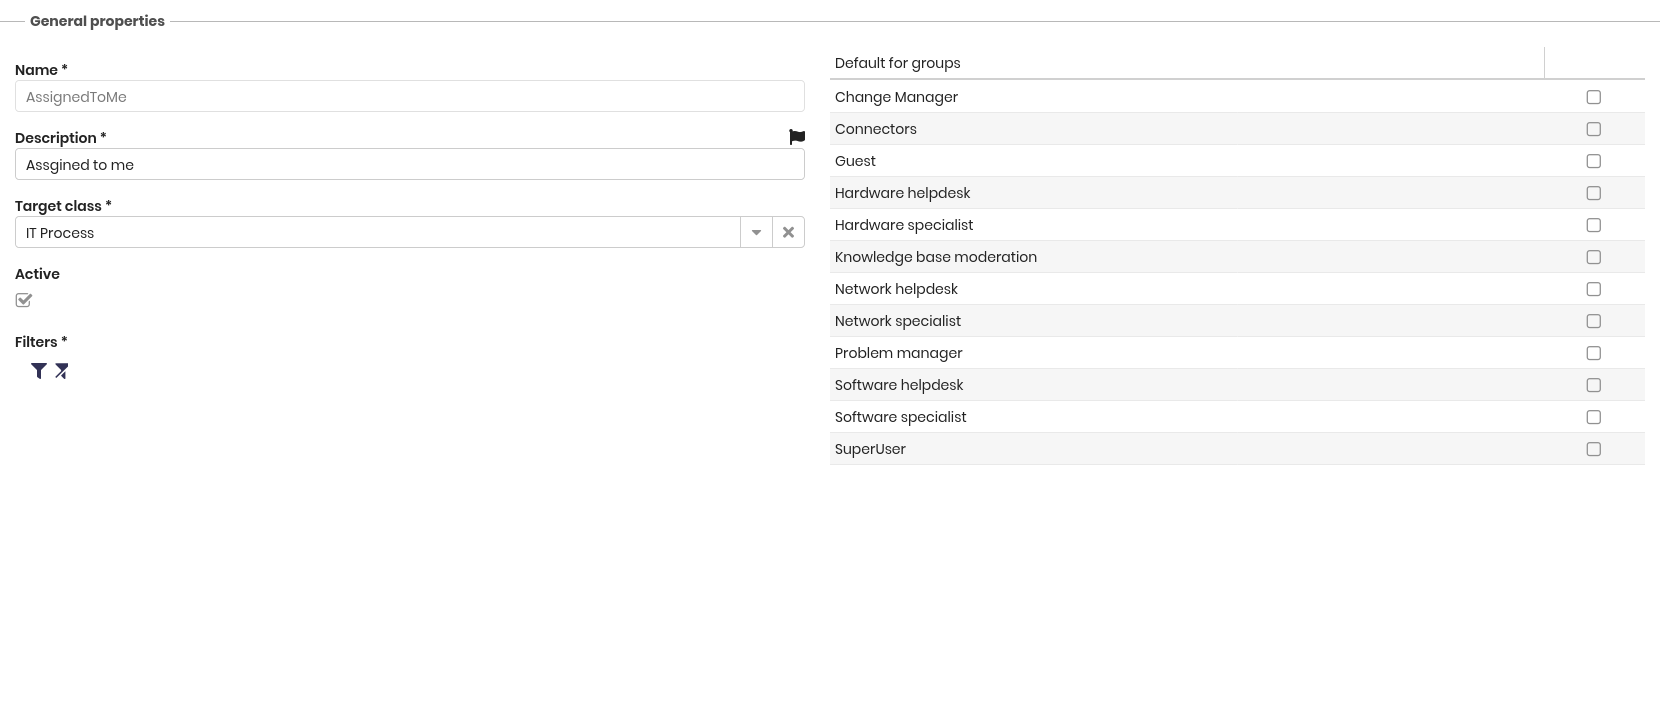Click the Default for groups column header

(897, 63)
